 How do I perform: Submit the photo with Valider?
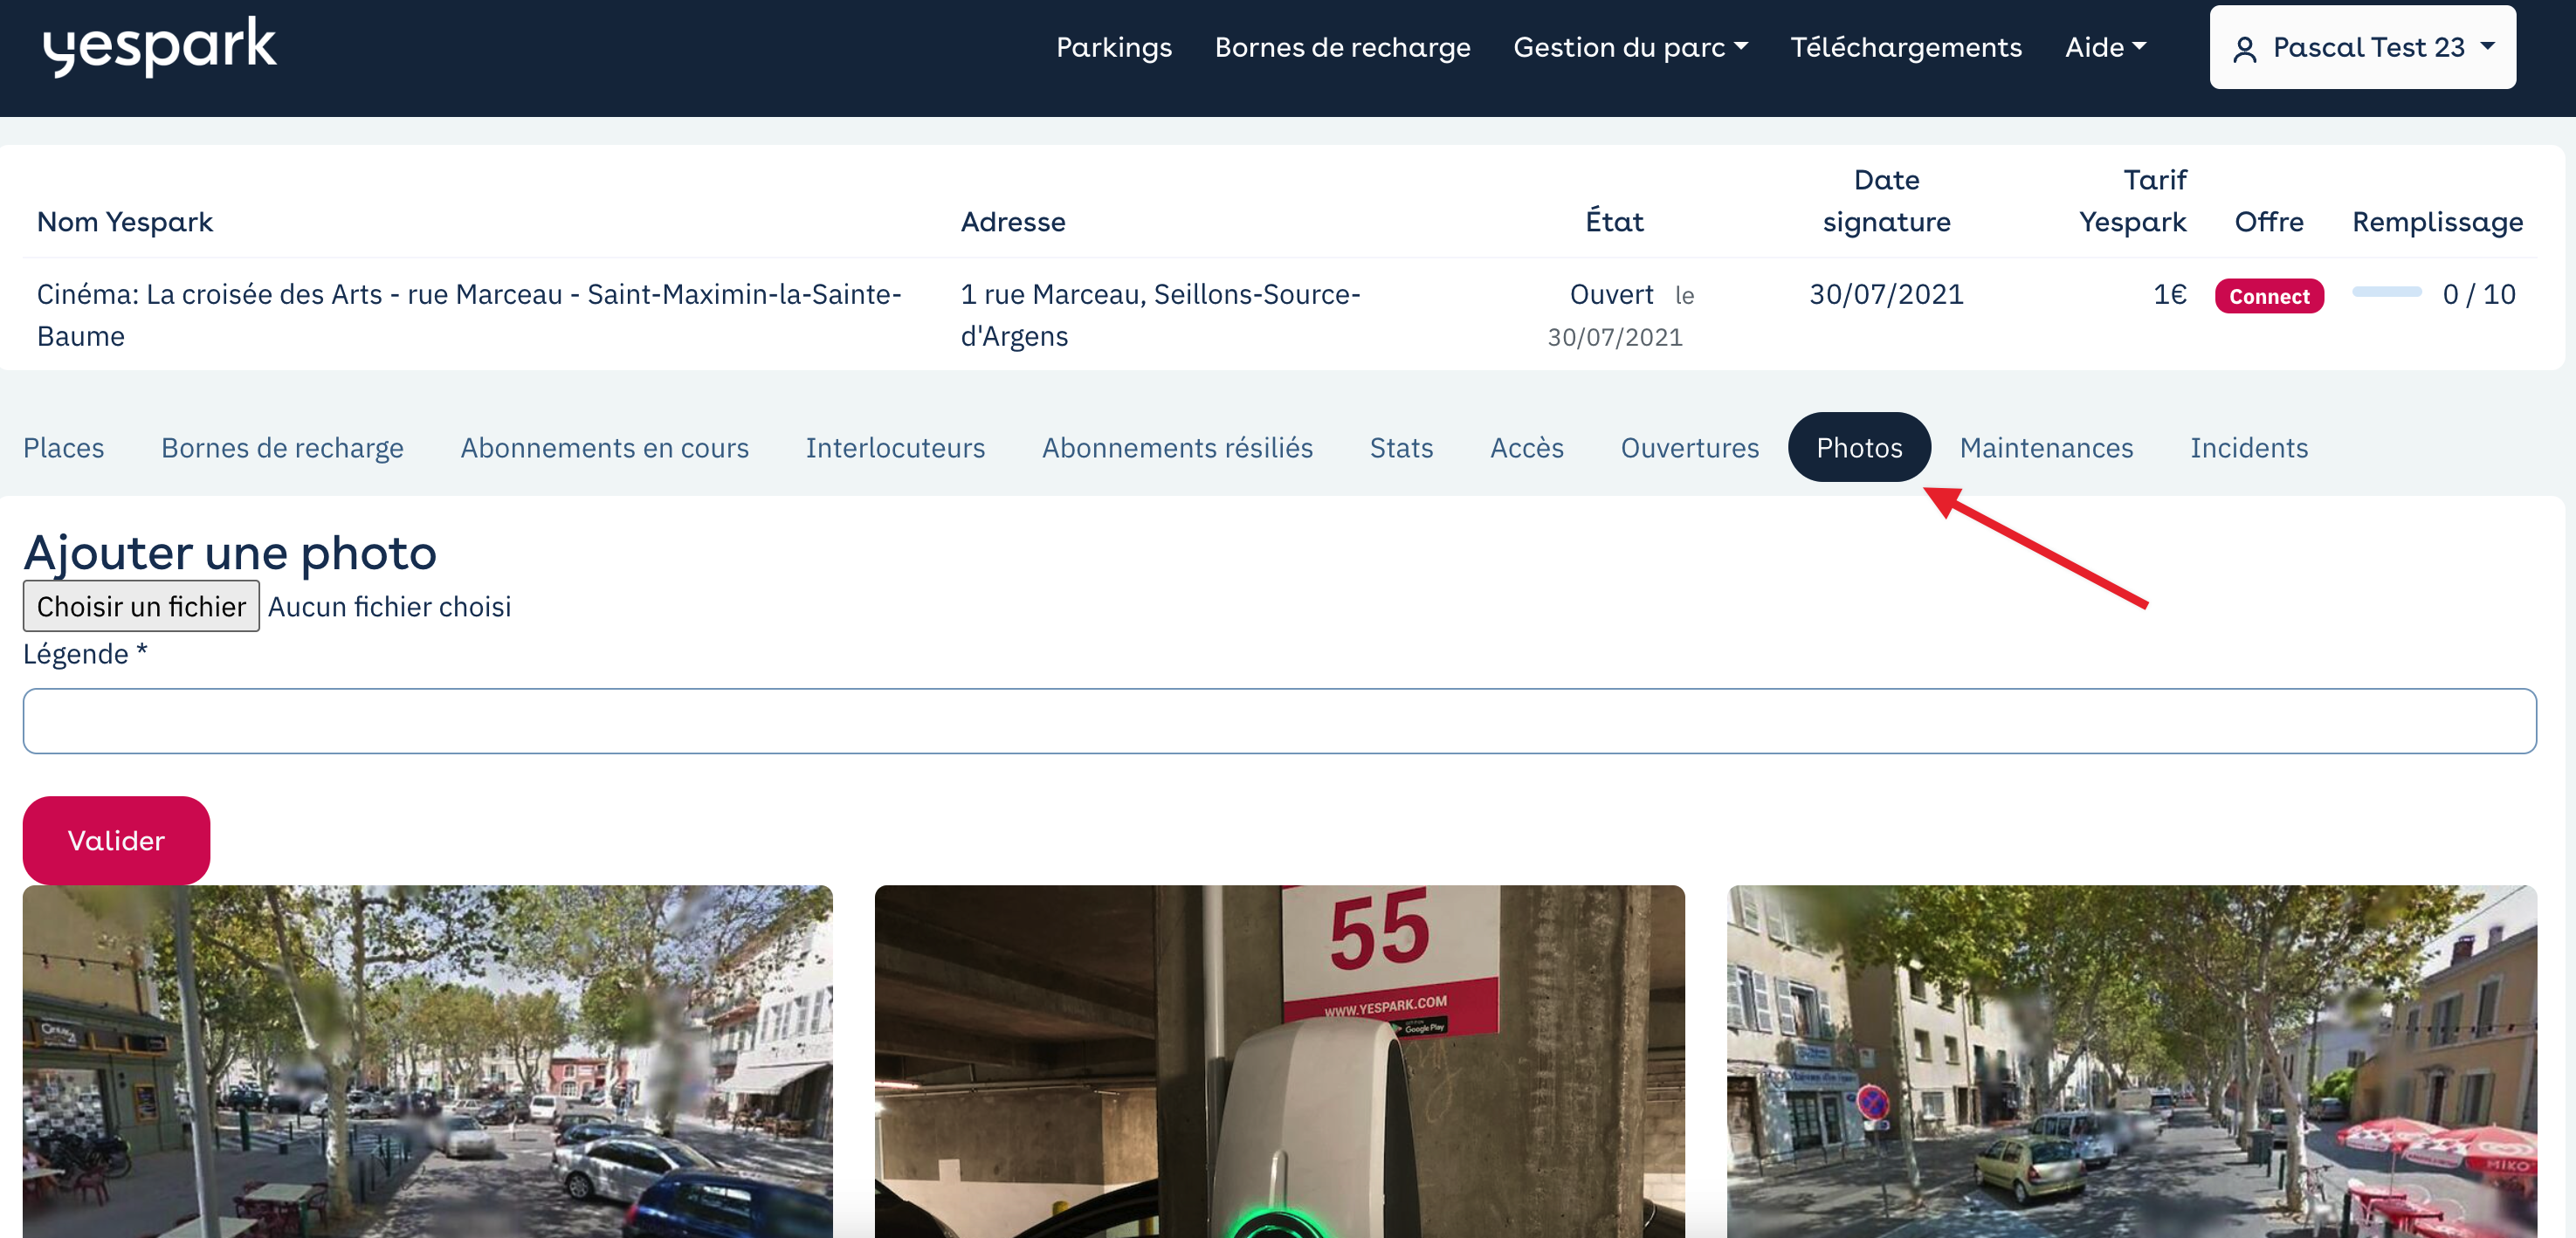point(116,840)
